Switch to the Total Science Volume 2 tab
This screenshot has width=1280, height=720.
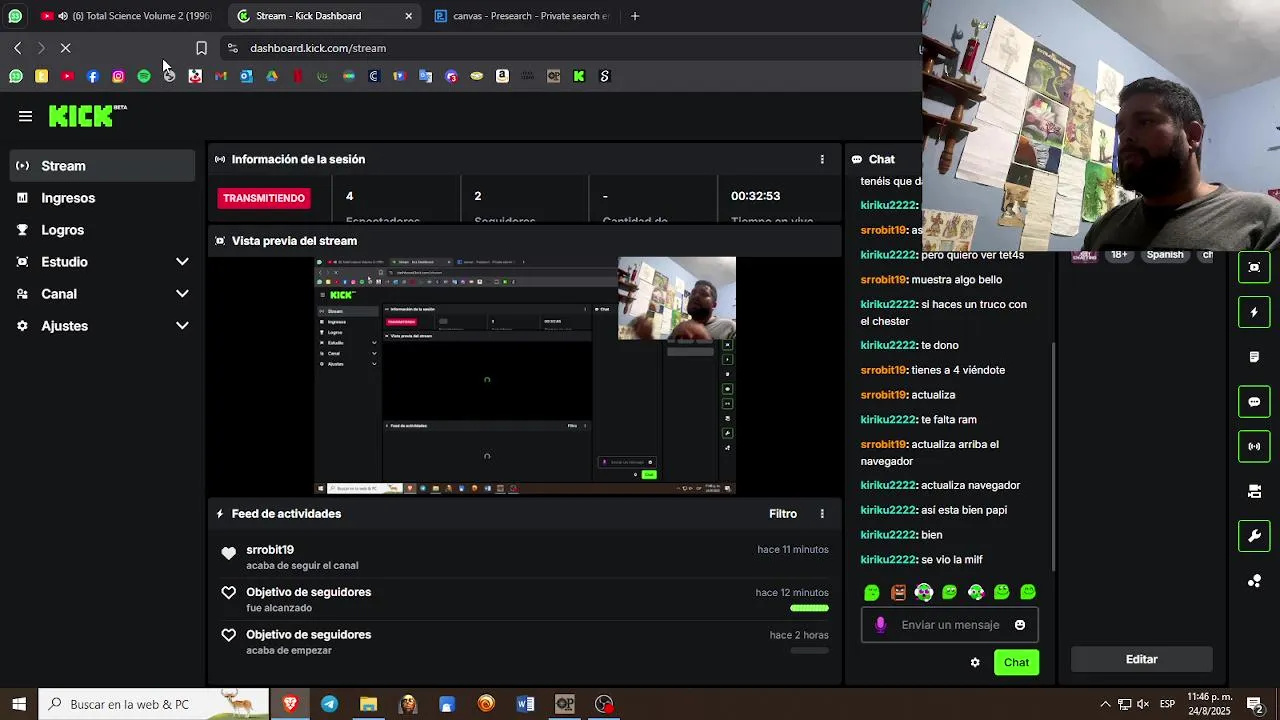pos(127,16)
